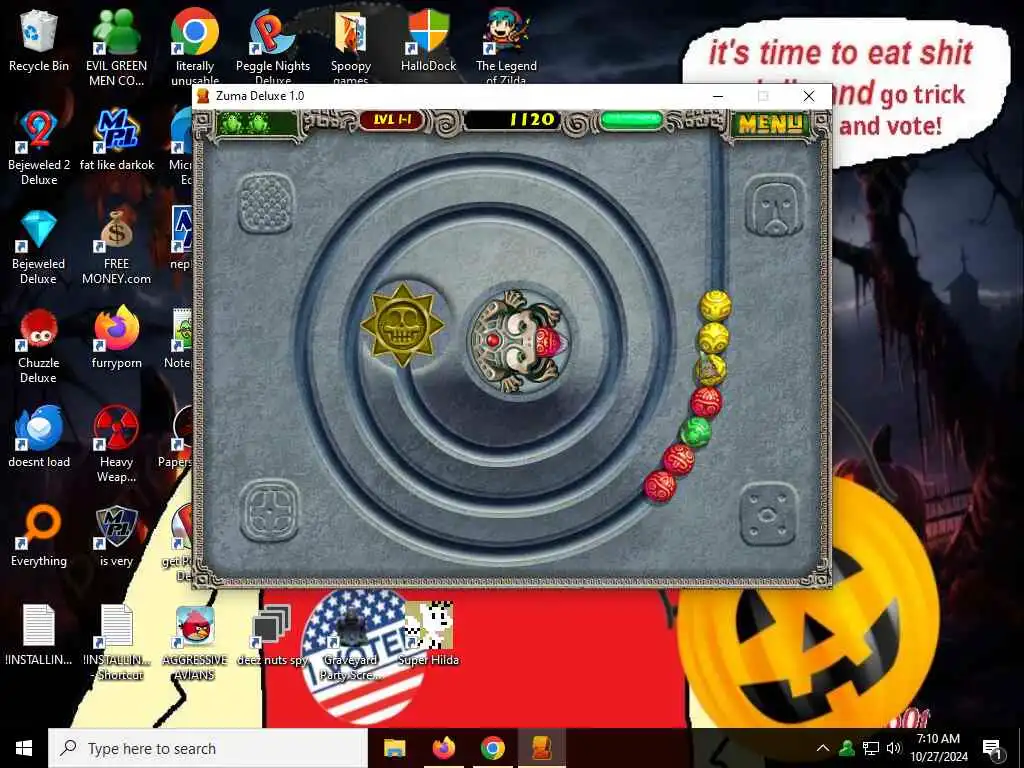Click Zuma Deluxe taskbar button
The width and height of the screenshot is (1024, 768).
coord(541,748)
